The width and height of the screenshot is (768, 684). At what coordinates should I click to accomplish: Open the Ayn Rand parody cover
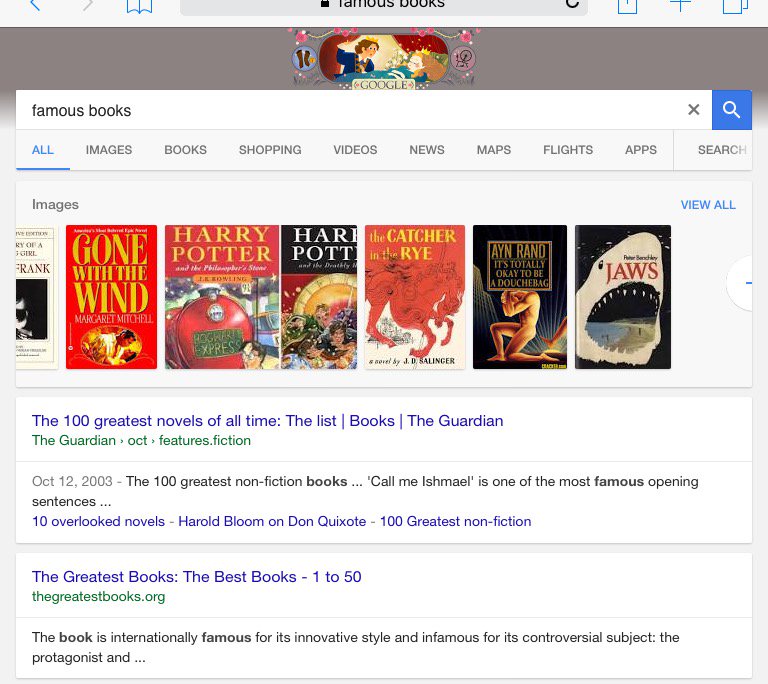coord(520,297)
